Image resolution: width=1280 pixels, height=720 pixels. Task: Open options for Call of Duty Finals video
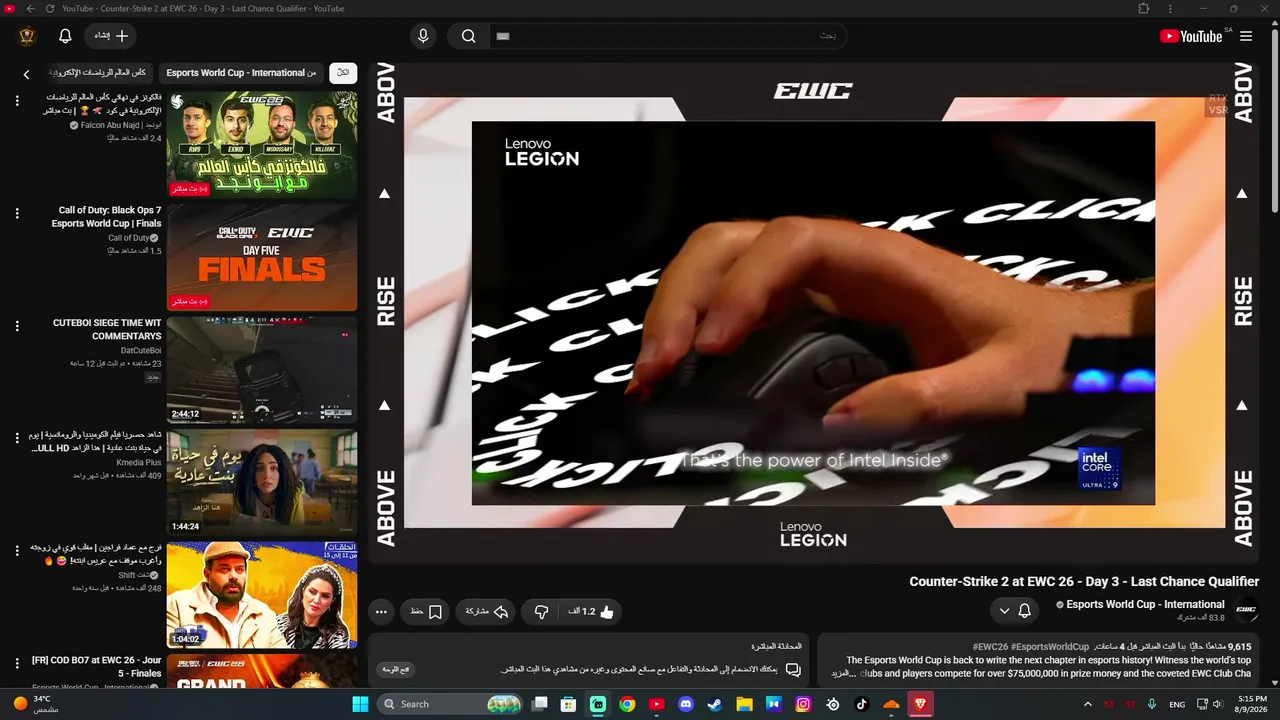coord(17,214)
